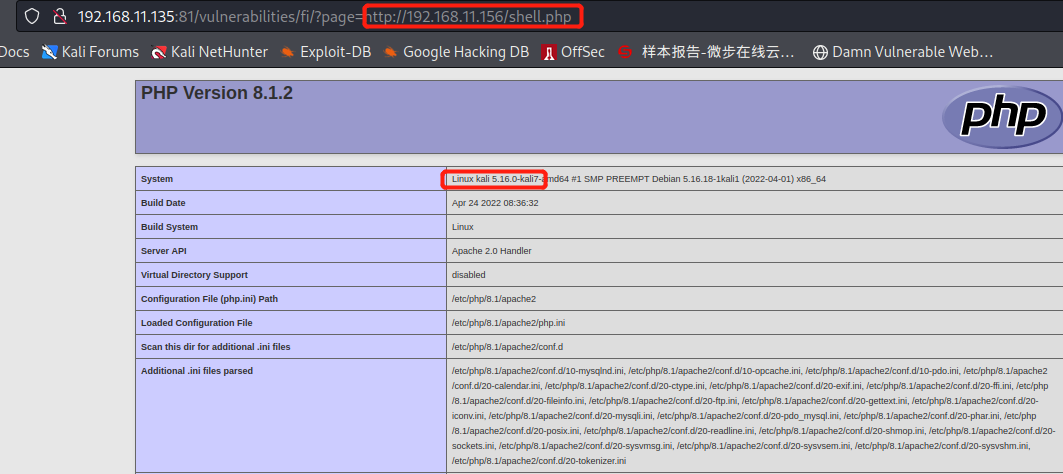Open OffSec bookmark

point(573,52)
